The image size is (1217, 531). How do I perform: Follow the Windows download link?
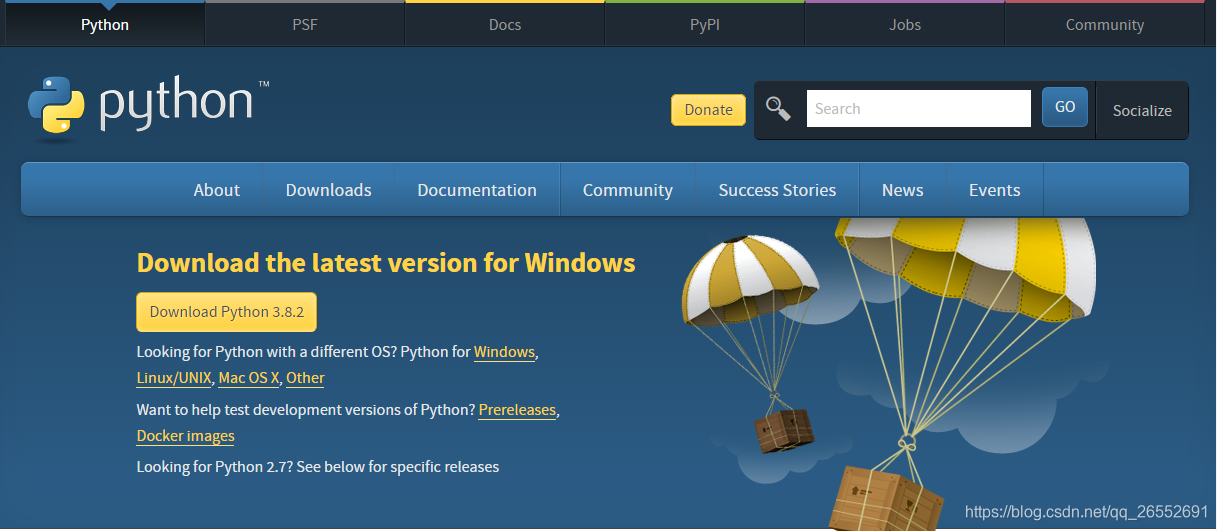coord(504,352)
